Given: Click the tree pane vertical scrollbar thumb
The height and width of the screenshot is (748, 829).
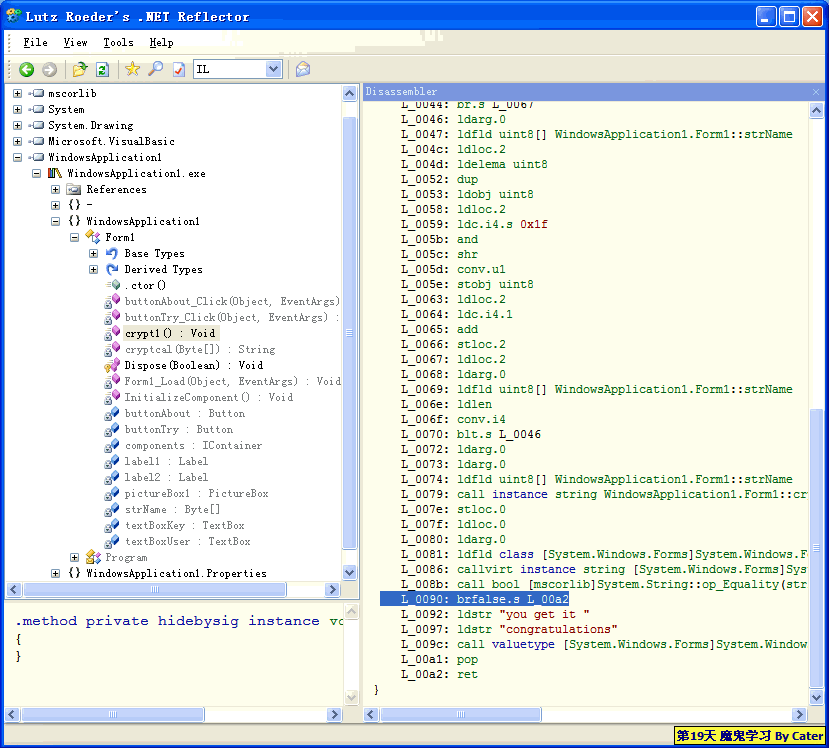Looking at the screenshot, I should [x=349, y=333].
